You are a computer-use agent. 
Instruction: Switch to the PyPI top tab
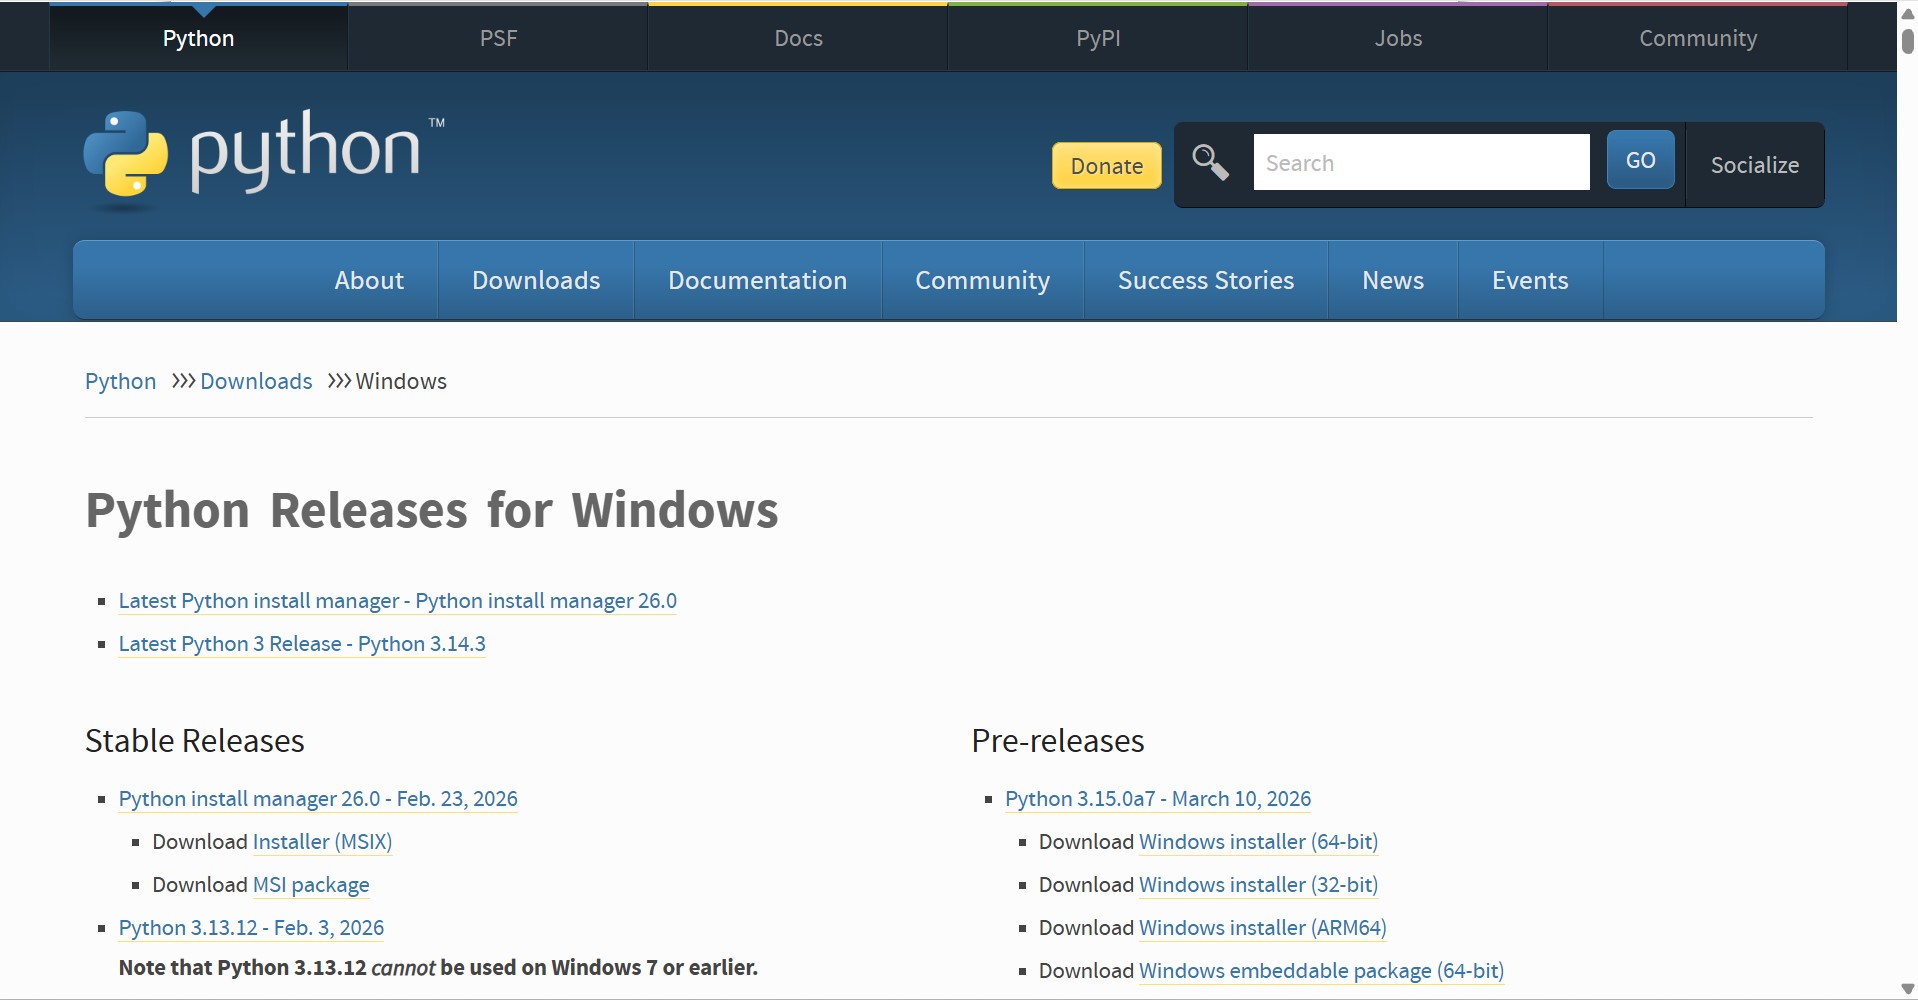pyautogui.click(x=1097, y=38)
